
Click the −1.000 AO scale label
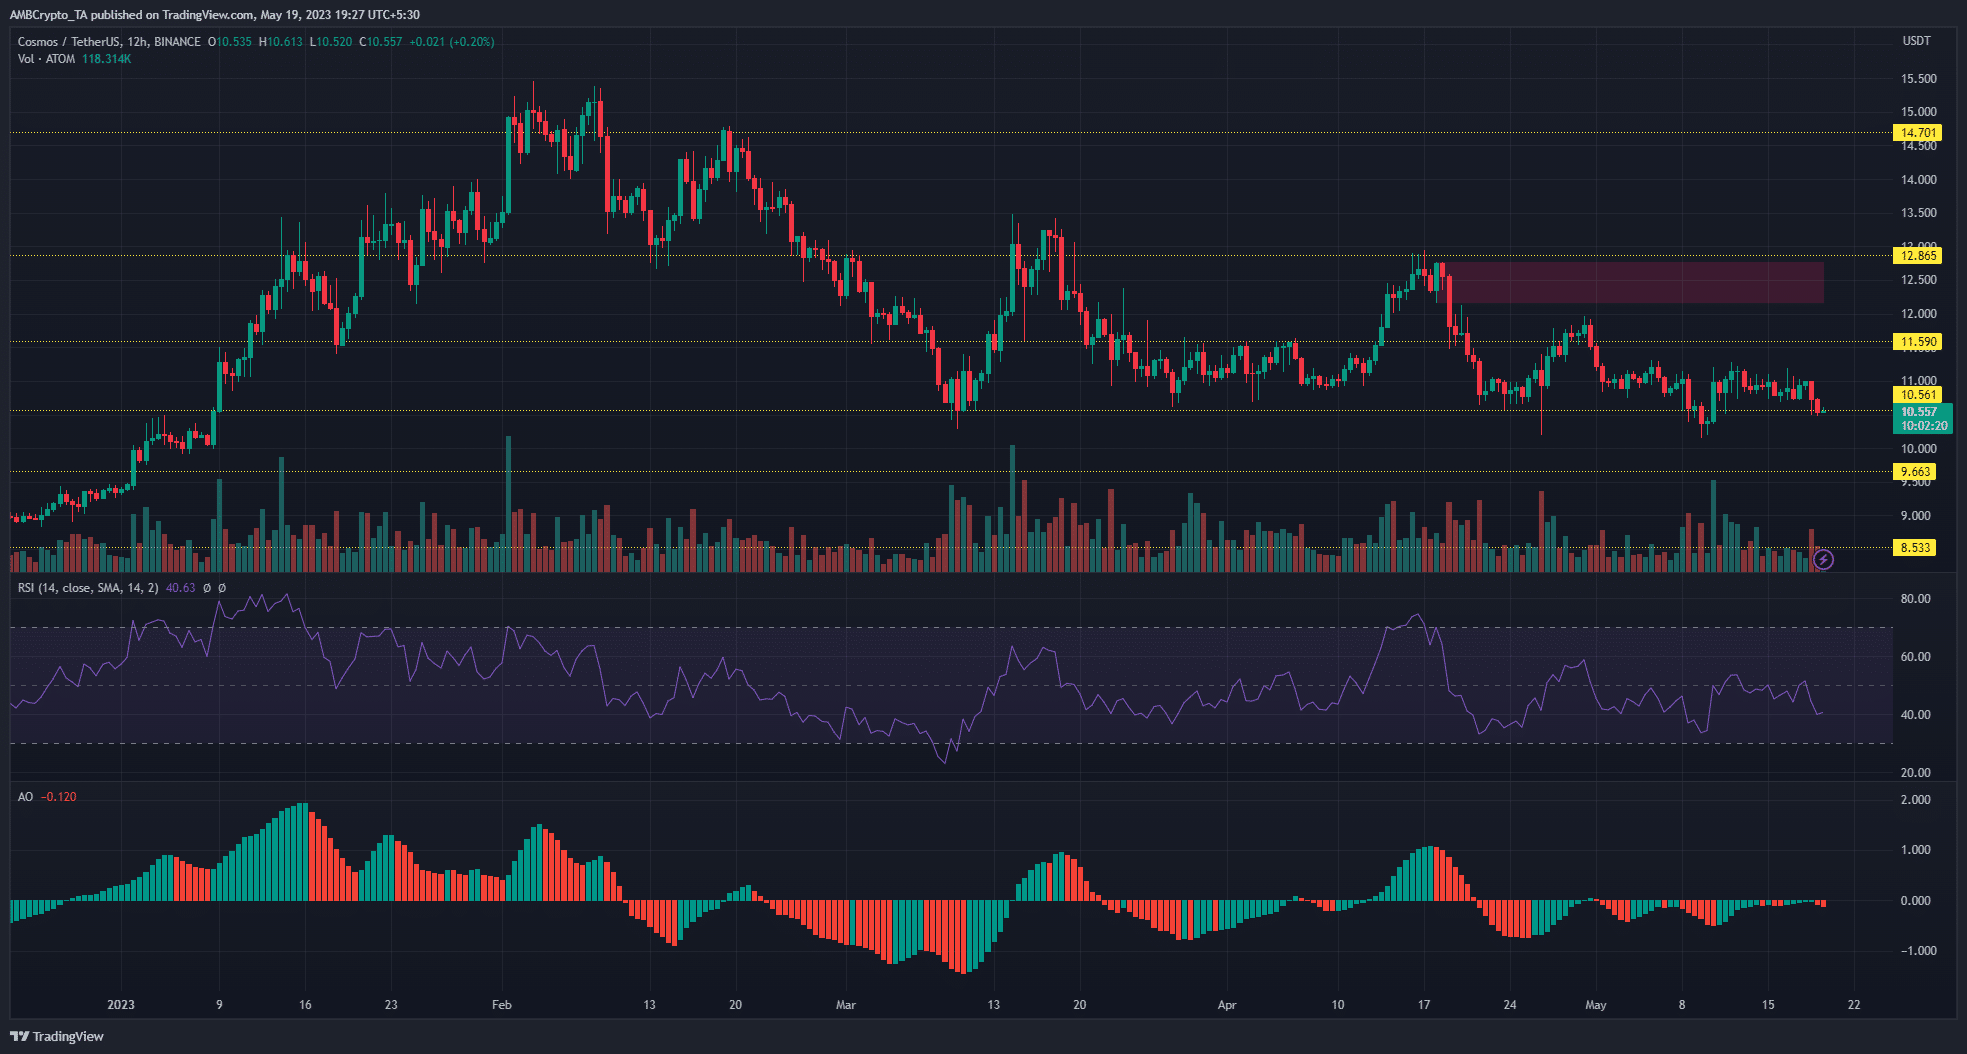pos(1918,951)
